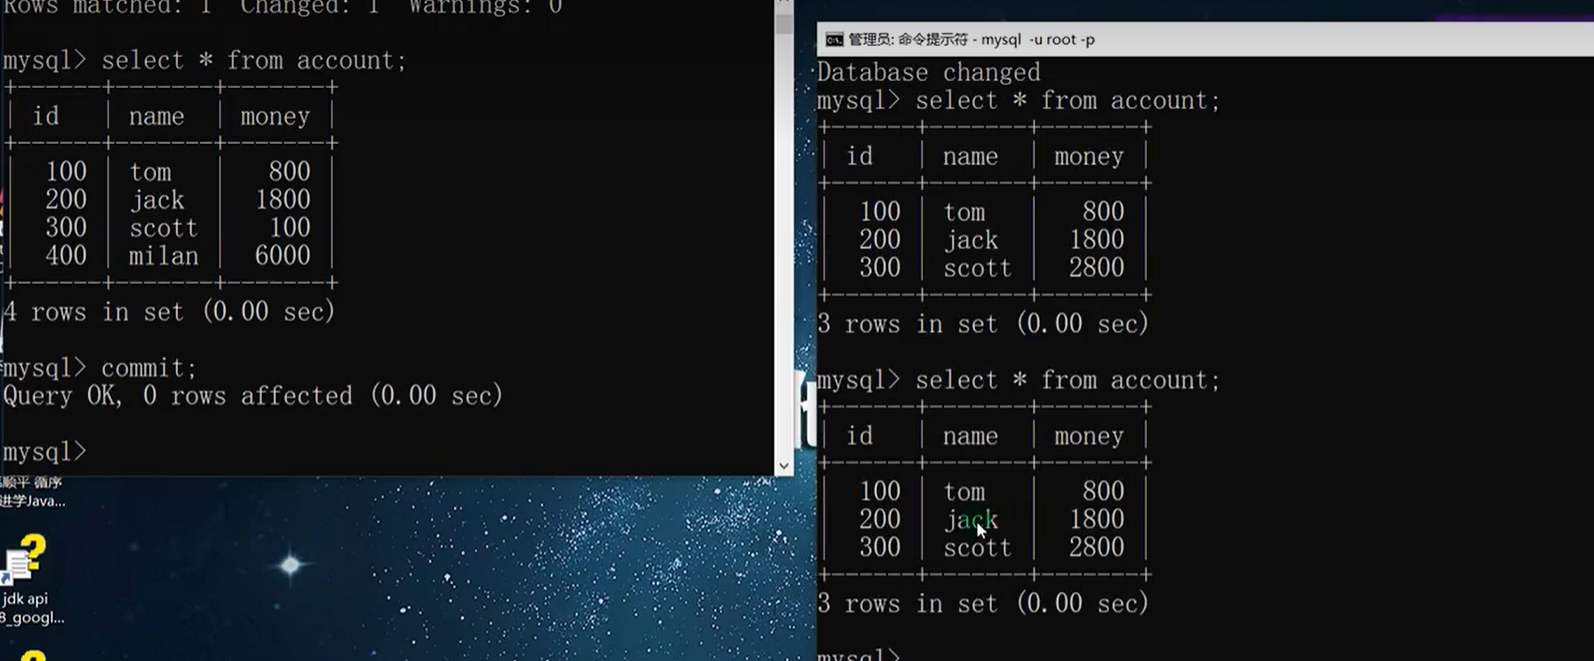Click id '400' in the left terminal table
Screen dimensions: 1594x661
(66, 256)
